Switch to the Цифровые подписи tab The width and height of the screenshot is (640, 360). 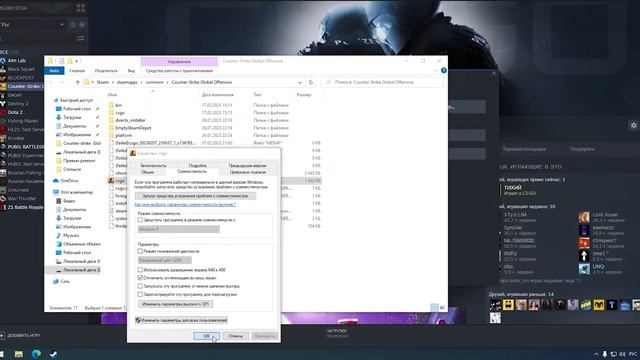[247, 172]
